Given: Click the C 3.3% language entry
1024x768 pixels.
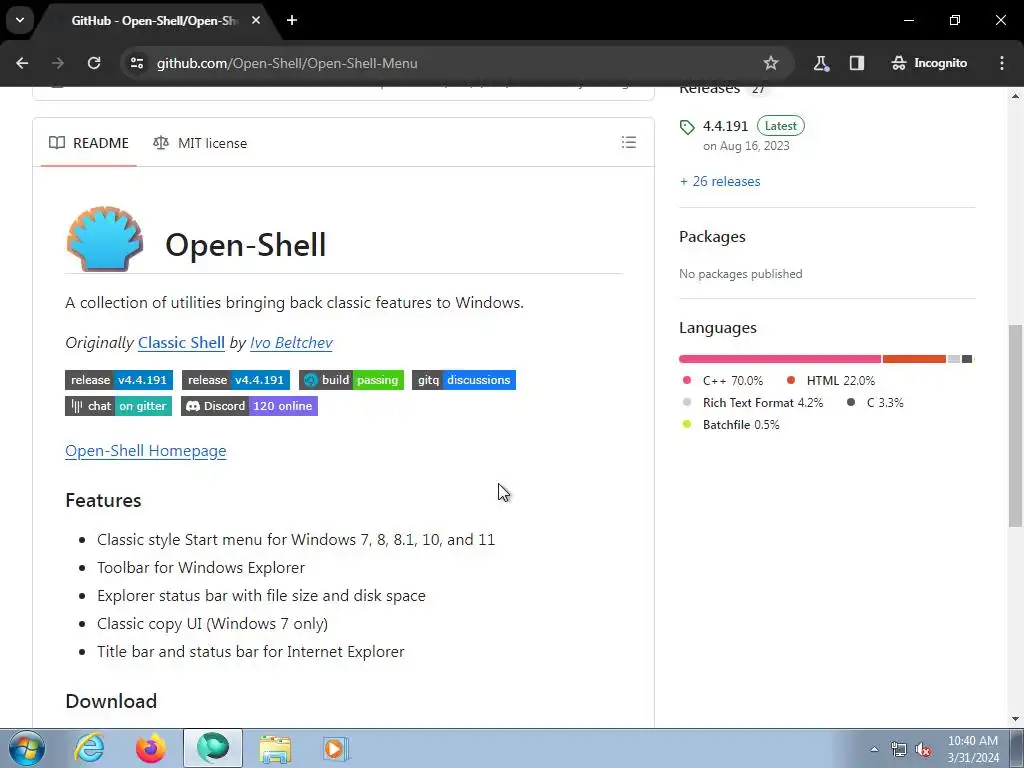Looking at the screenshot, I should (x=875, y=403).
